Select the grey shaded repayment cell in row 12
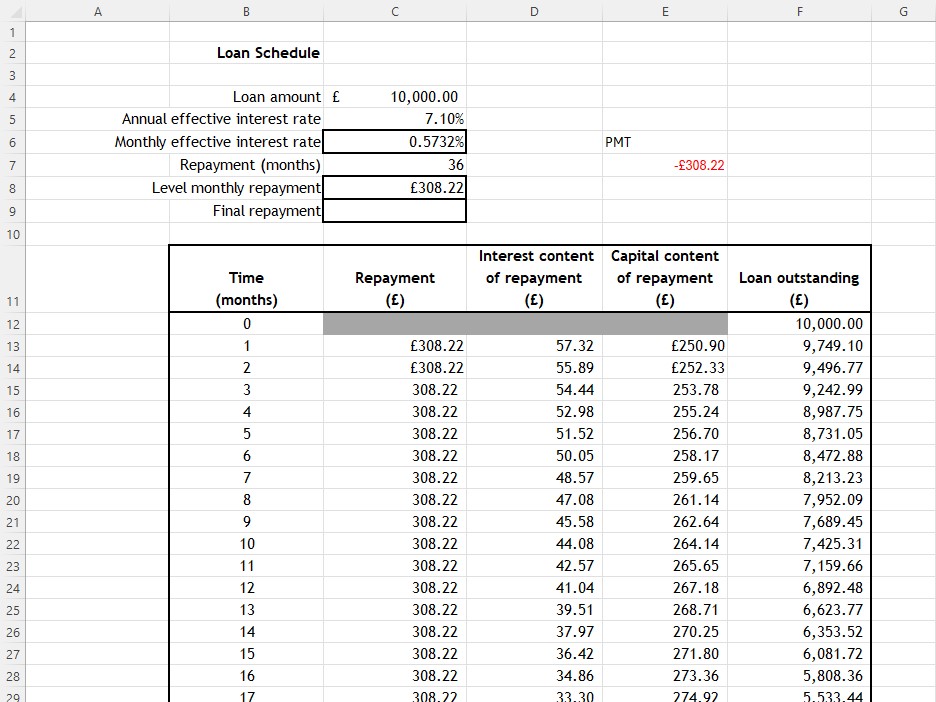The image size is (936, 702). [x=395, y=324]
